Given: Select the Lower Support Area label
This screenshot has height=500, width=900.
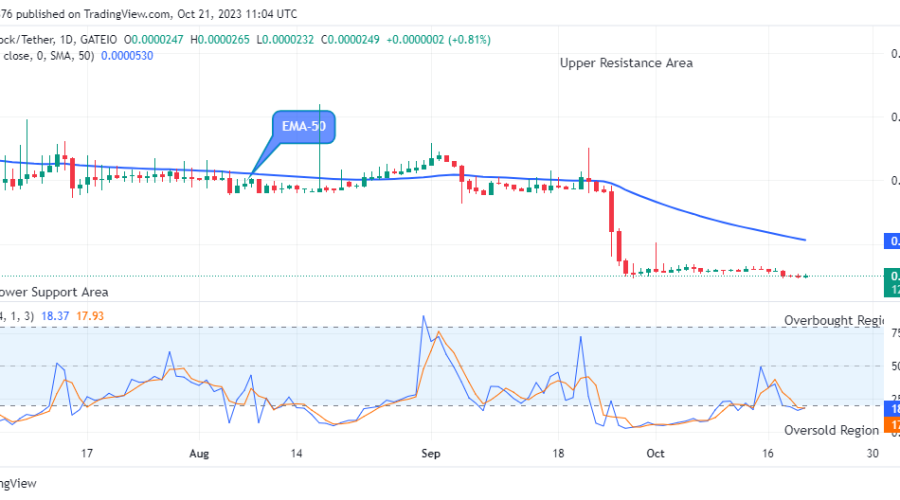Looking at the screenshot, I should [x=53, y=292].
